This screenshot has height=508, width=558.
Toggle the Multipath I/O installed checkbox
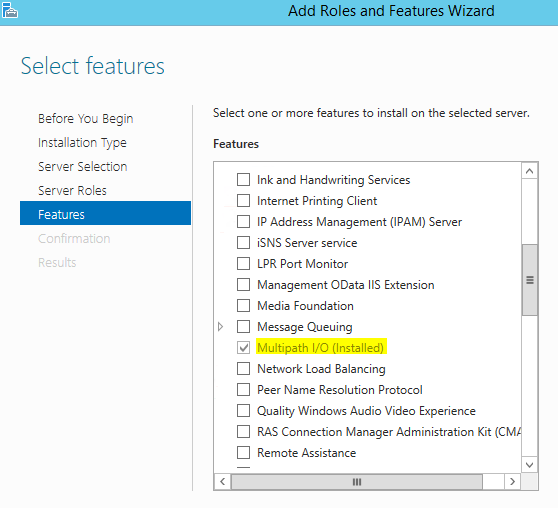pyautogui.click(x=243, y=347)
